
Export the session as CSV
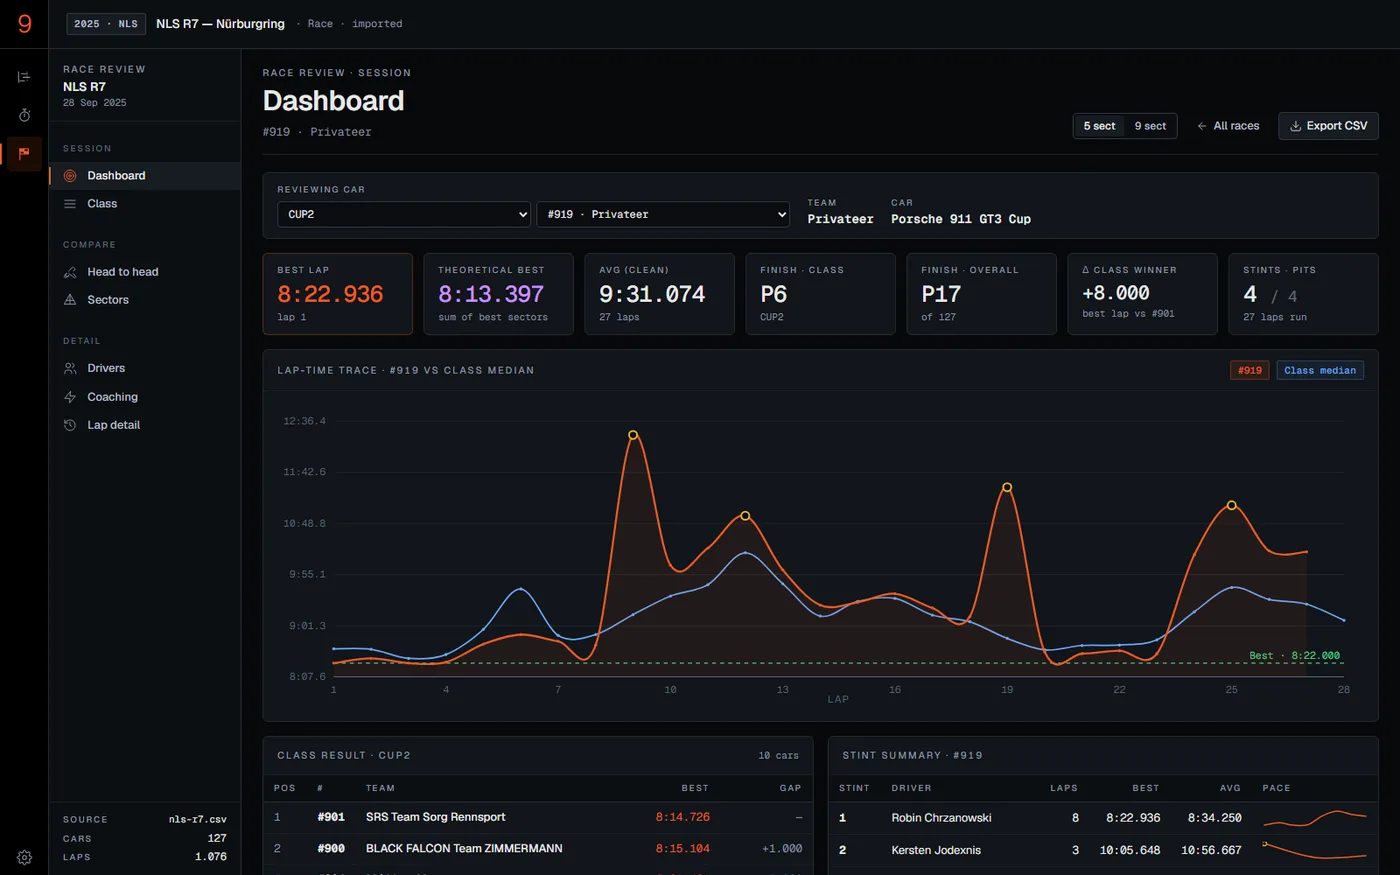1328,126
